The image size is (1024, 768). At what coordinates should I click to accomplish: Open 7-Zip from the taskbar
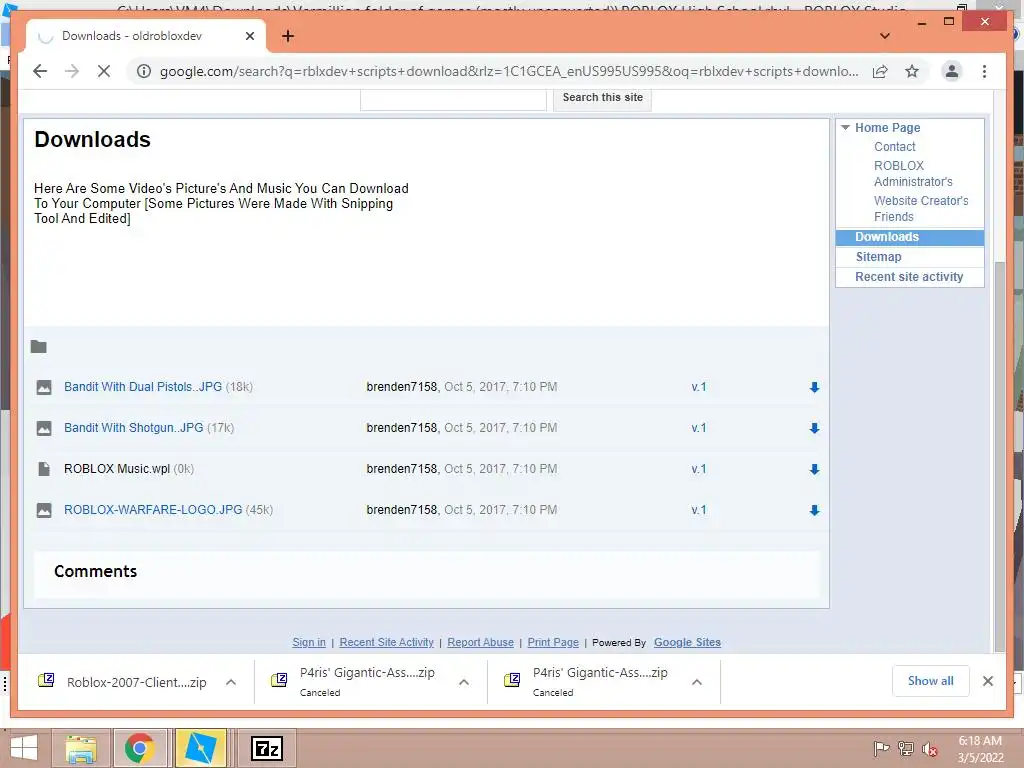[x=267, y=748]
